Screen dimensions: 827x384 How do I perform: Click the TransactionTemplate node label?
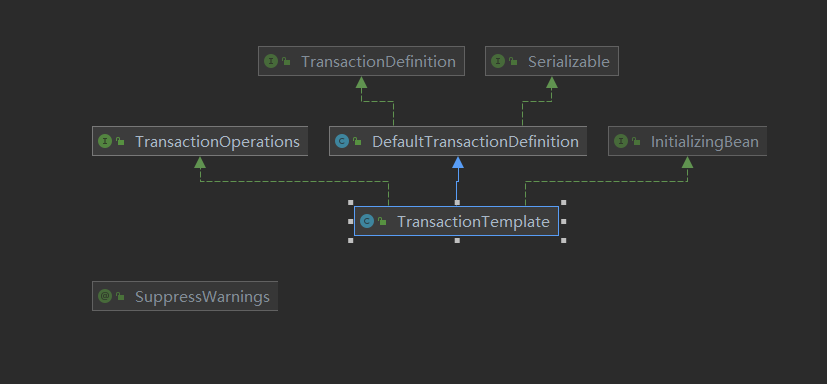[473, 222]
